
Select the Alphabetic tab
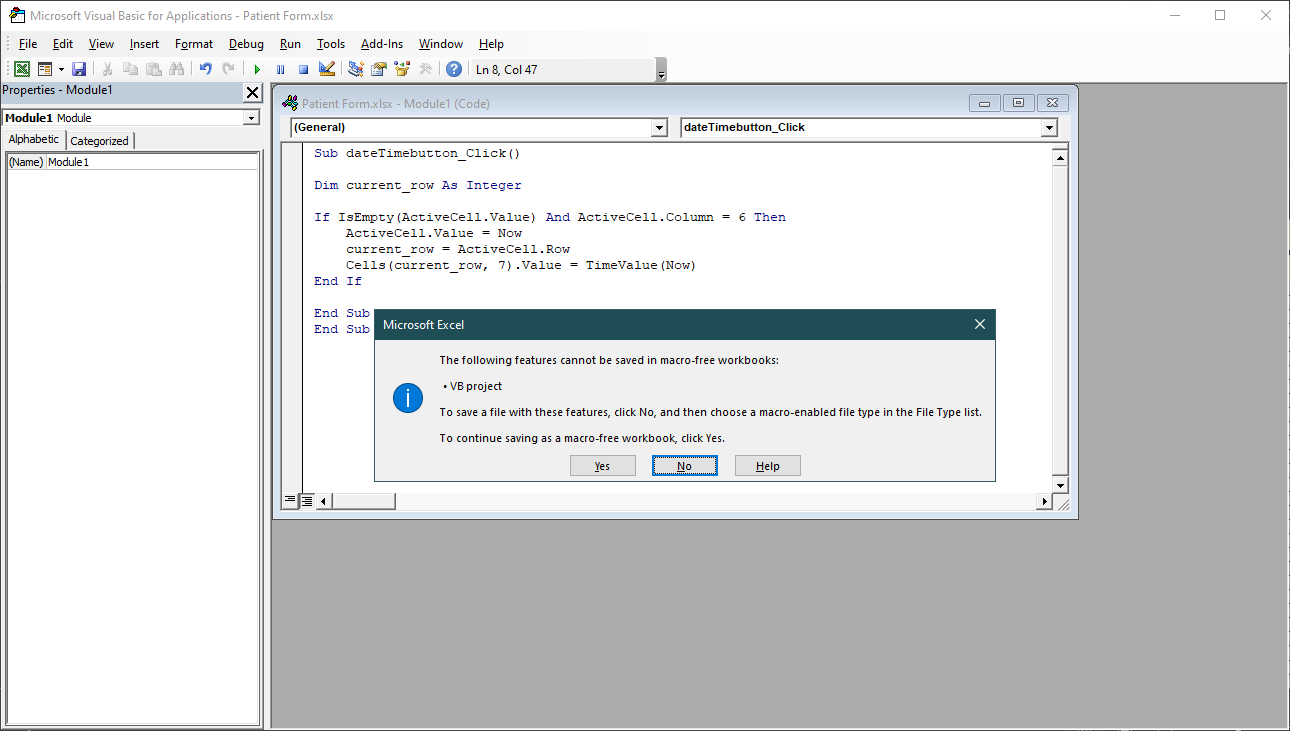pyautogui.click(x=34, y=140)
